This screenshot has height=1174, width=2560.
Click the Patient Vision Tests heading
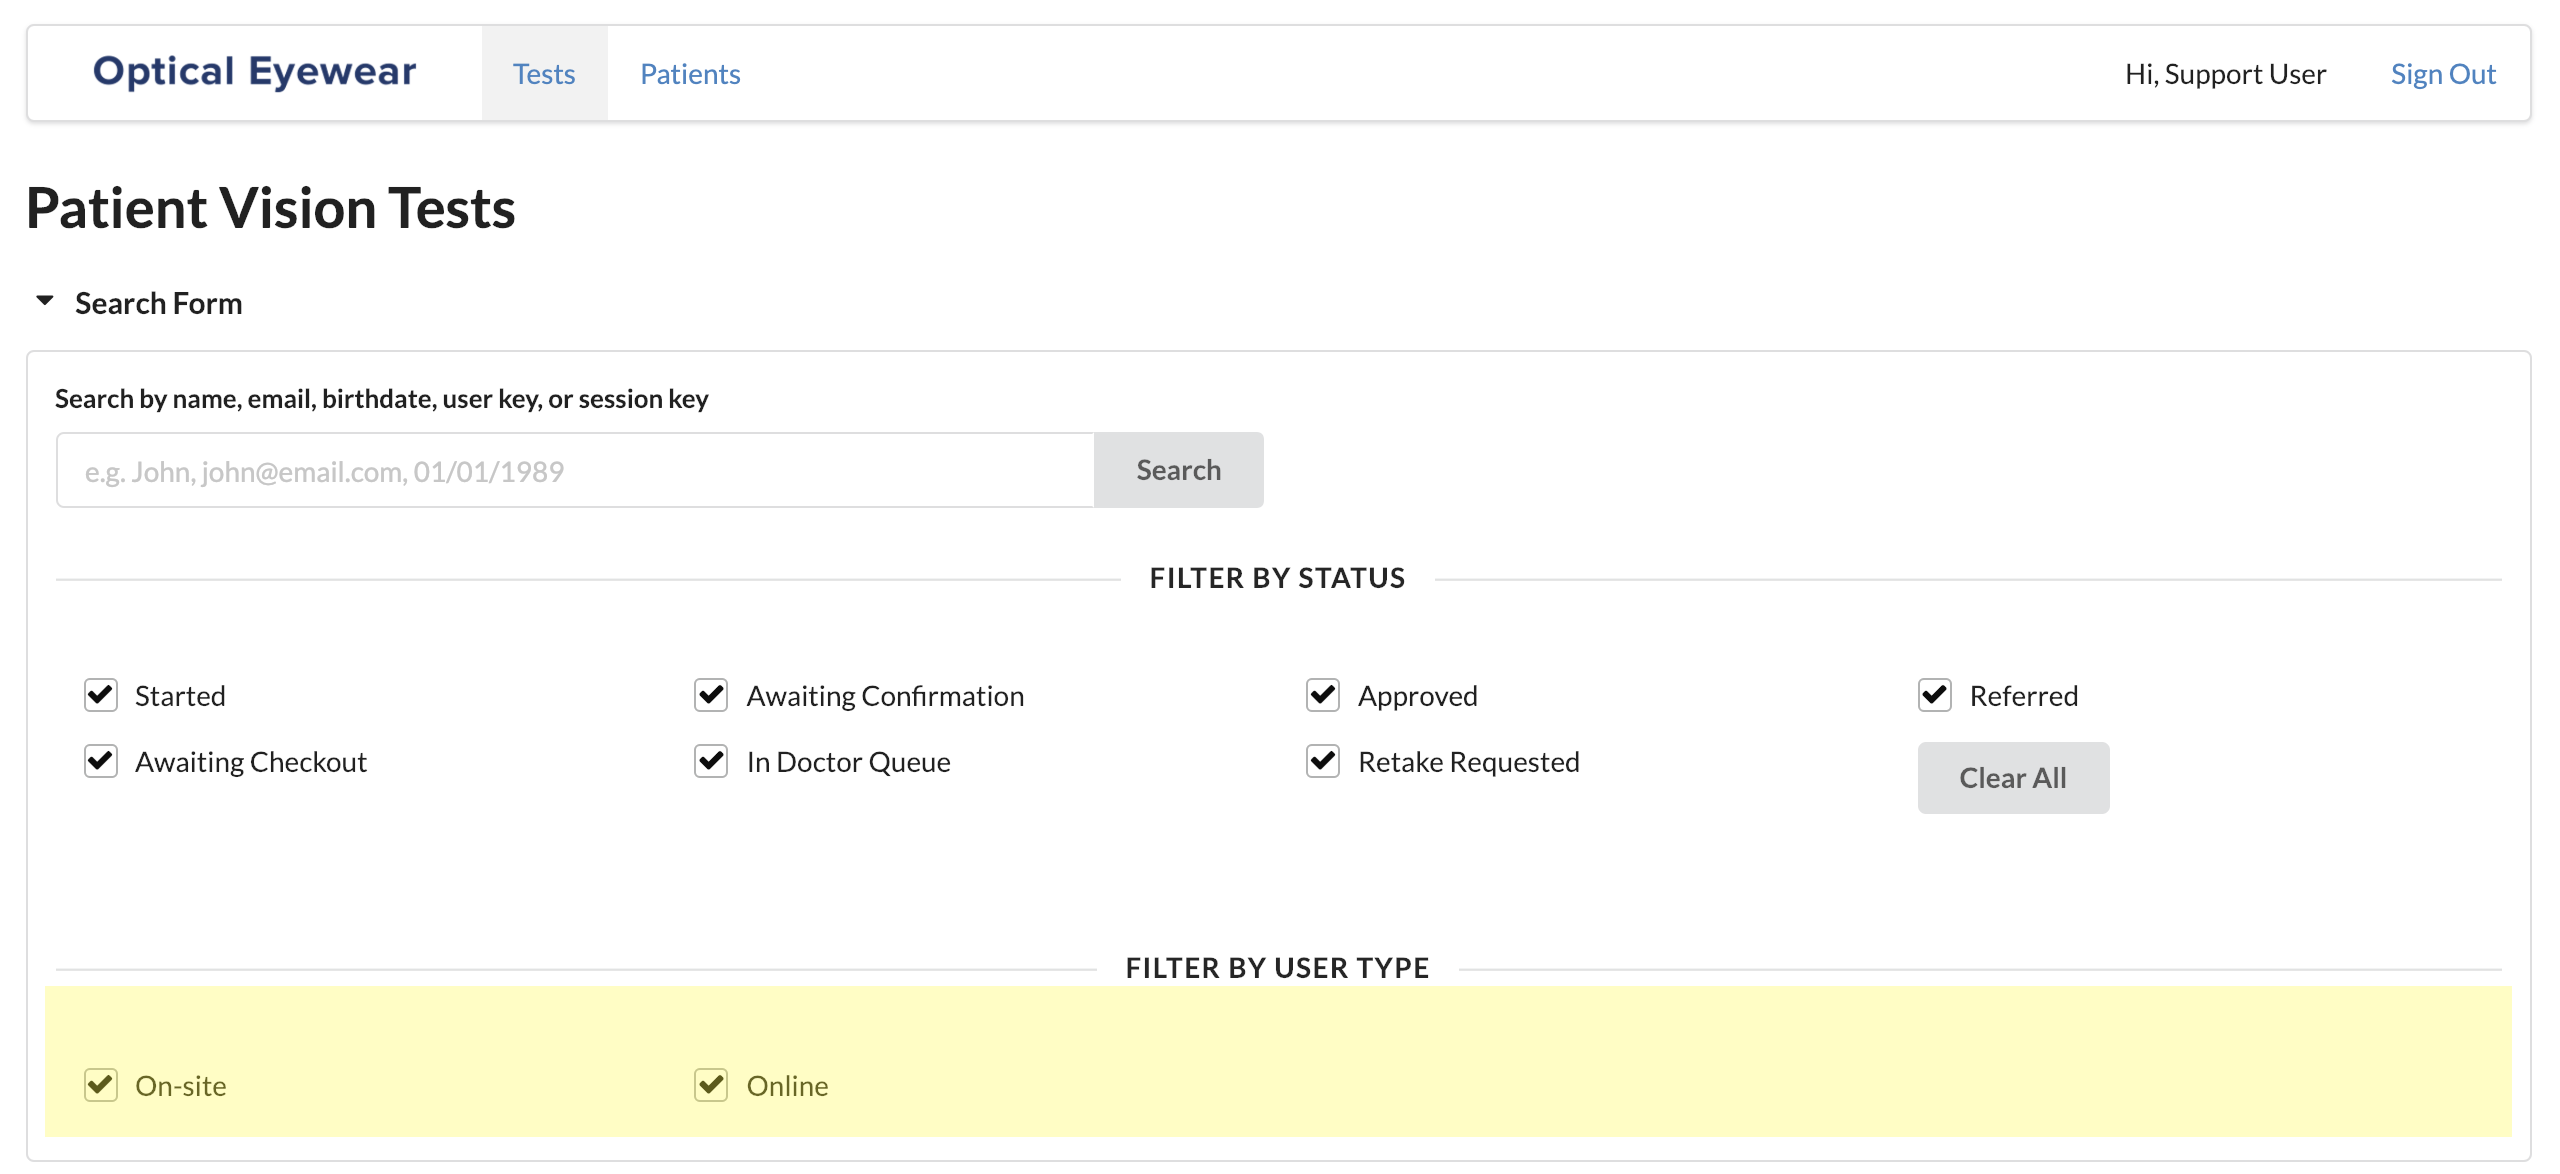pyautogui.click(x=270, y=208)
